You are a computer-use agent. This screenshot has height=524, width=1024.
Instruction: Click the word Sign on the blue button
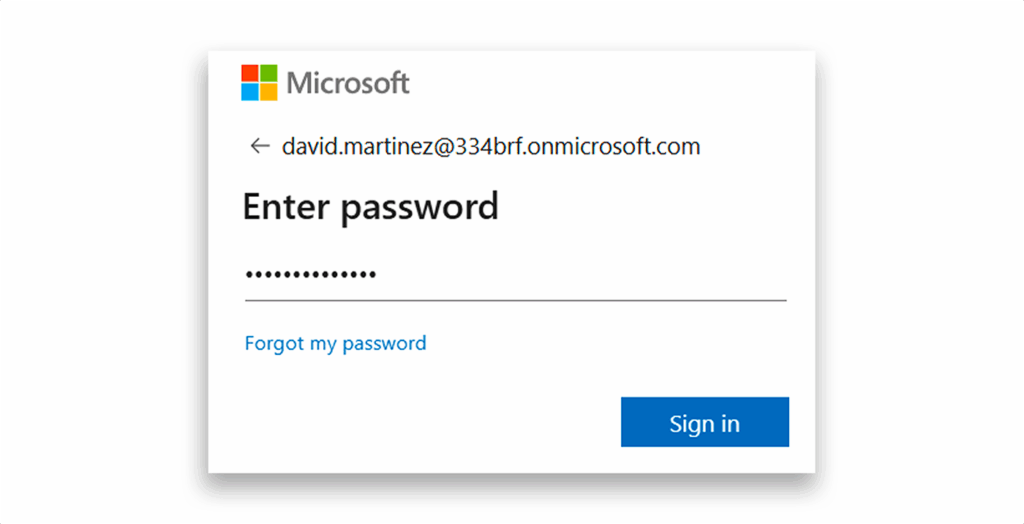(690, 423)
